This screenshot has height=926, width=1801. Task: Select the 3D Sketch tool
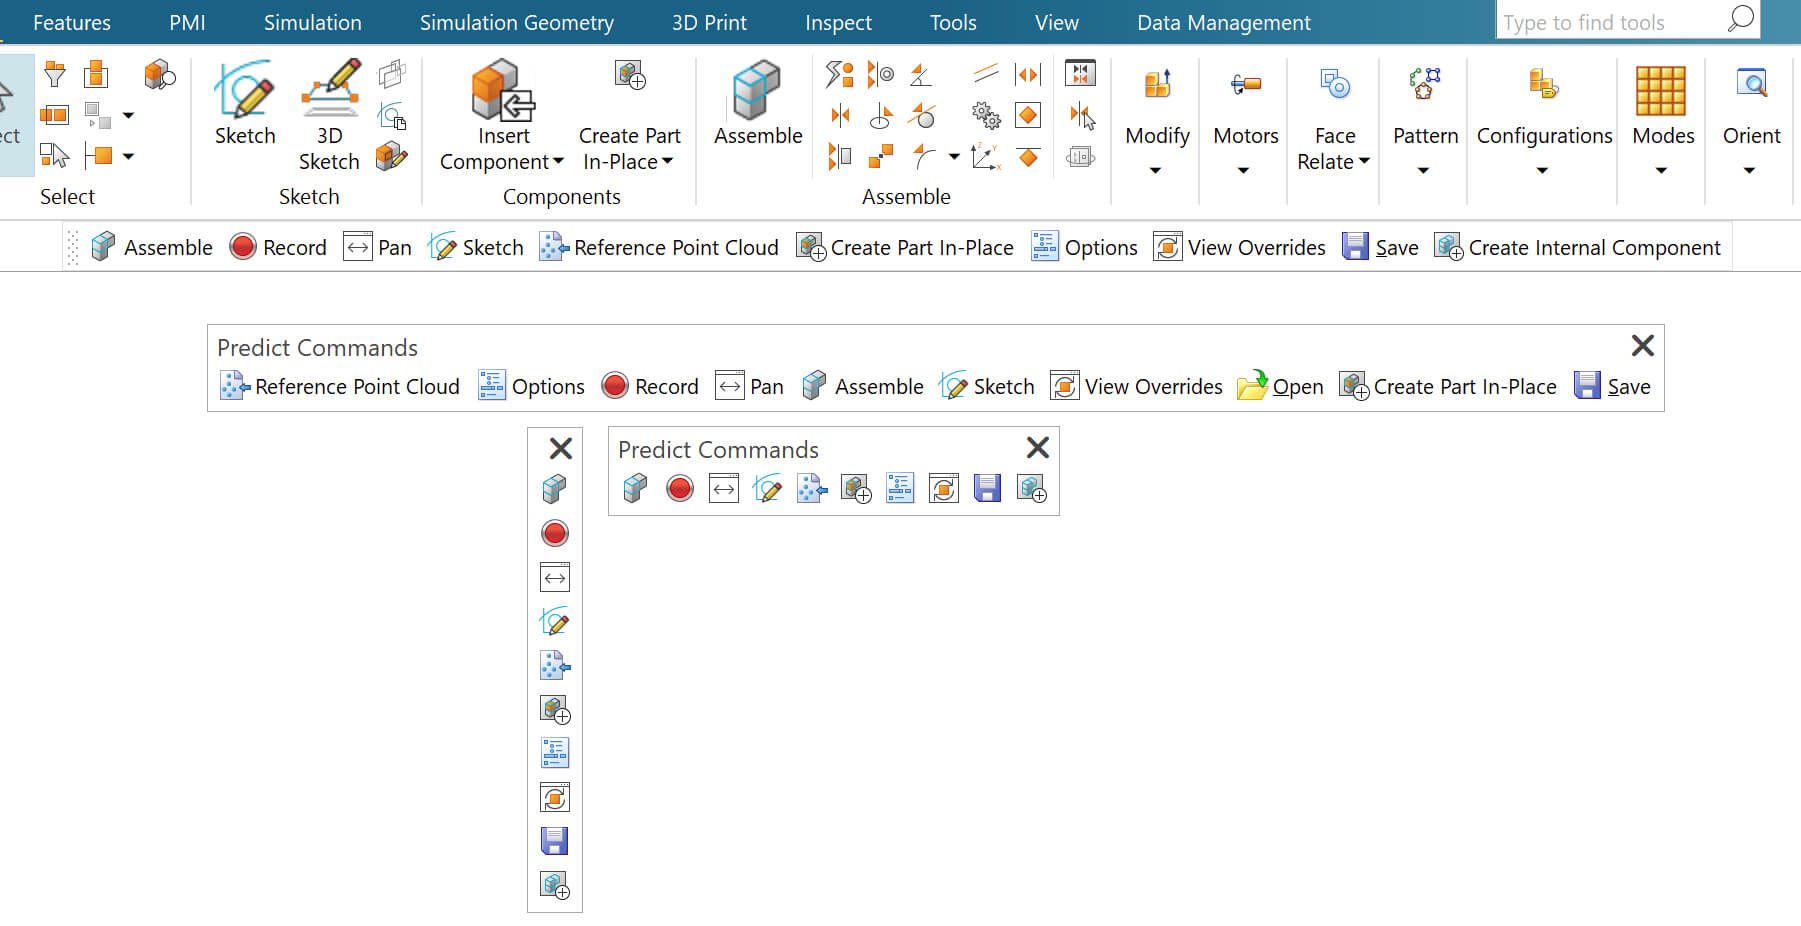(x=329, y=114)
